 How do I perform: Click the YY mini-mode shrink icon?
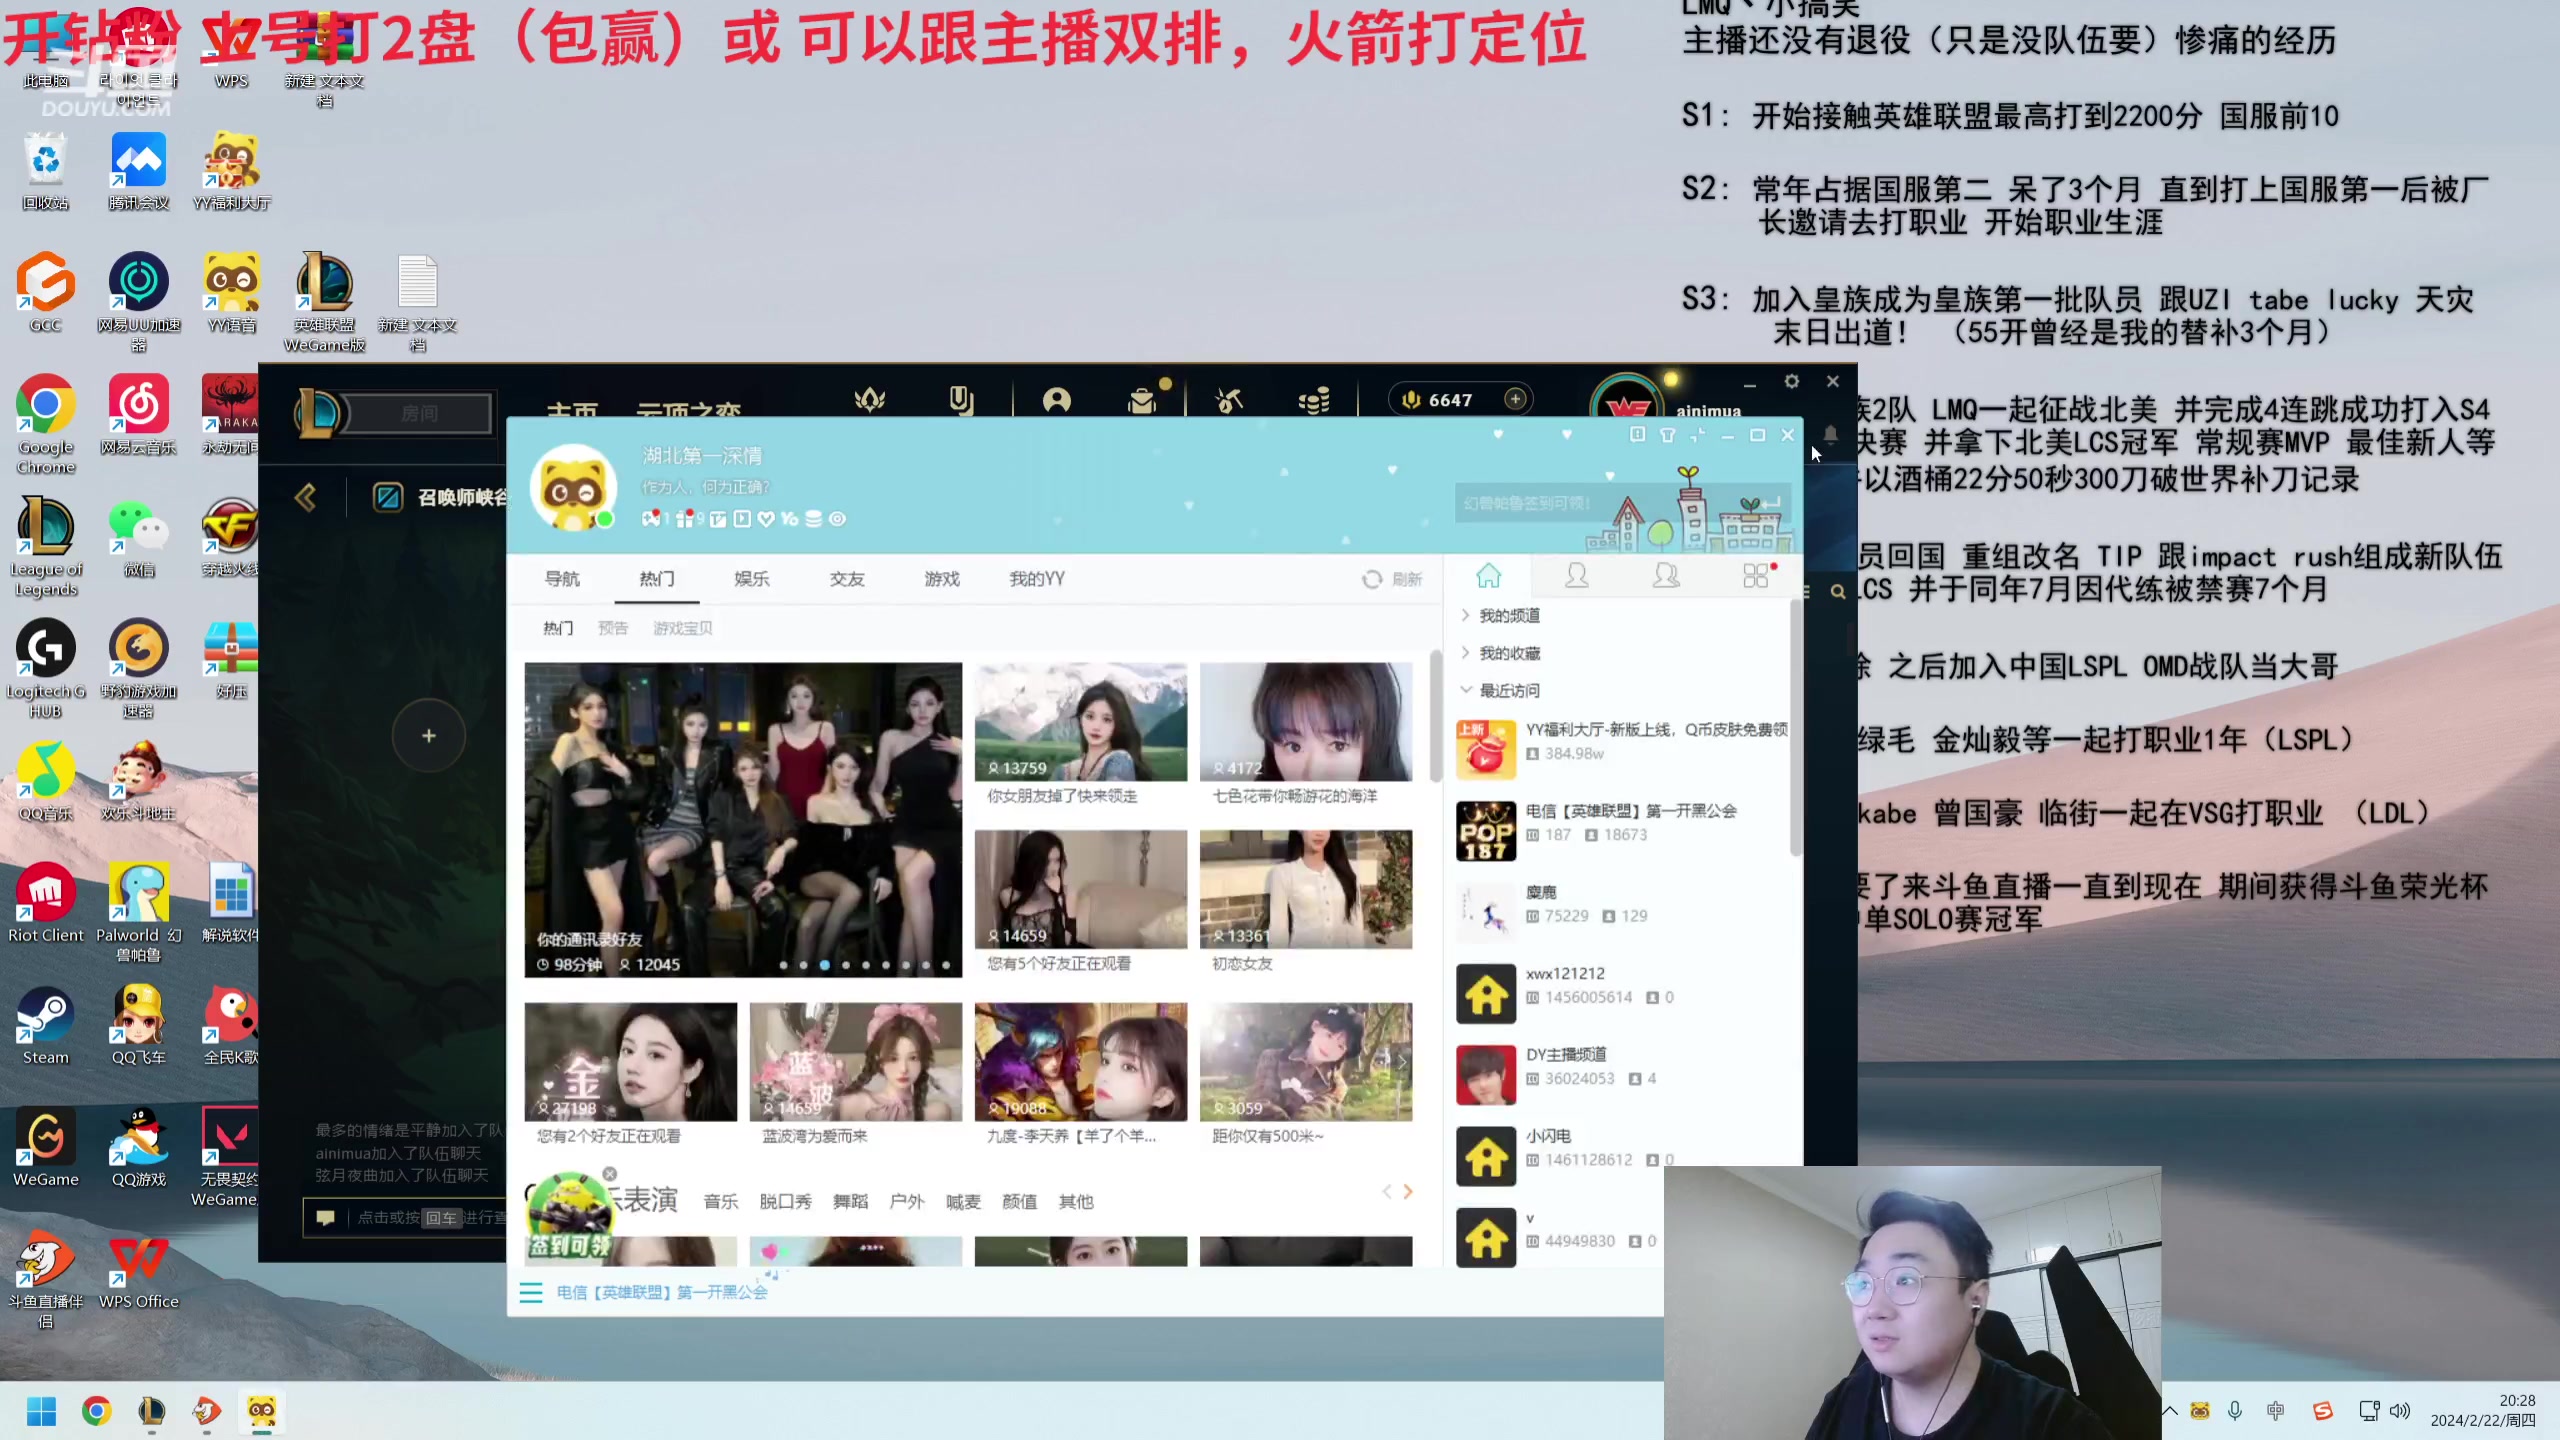[1697, 435]
